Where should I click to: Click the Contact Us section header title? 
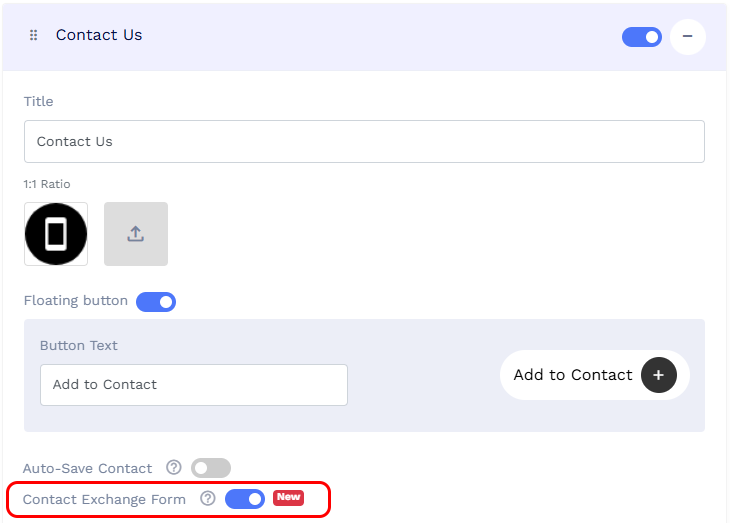tap(99, 35)
